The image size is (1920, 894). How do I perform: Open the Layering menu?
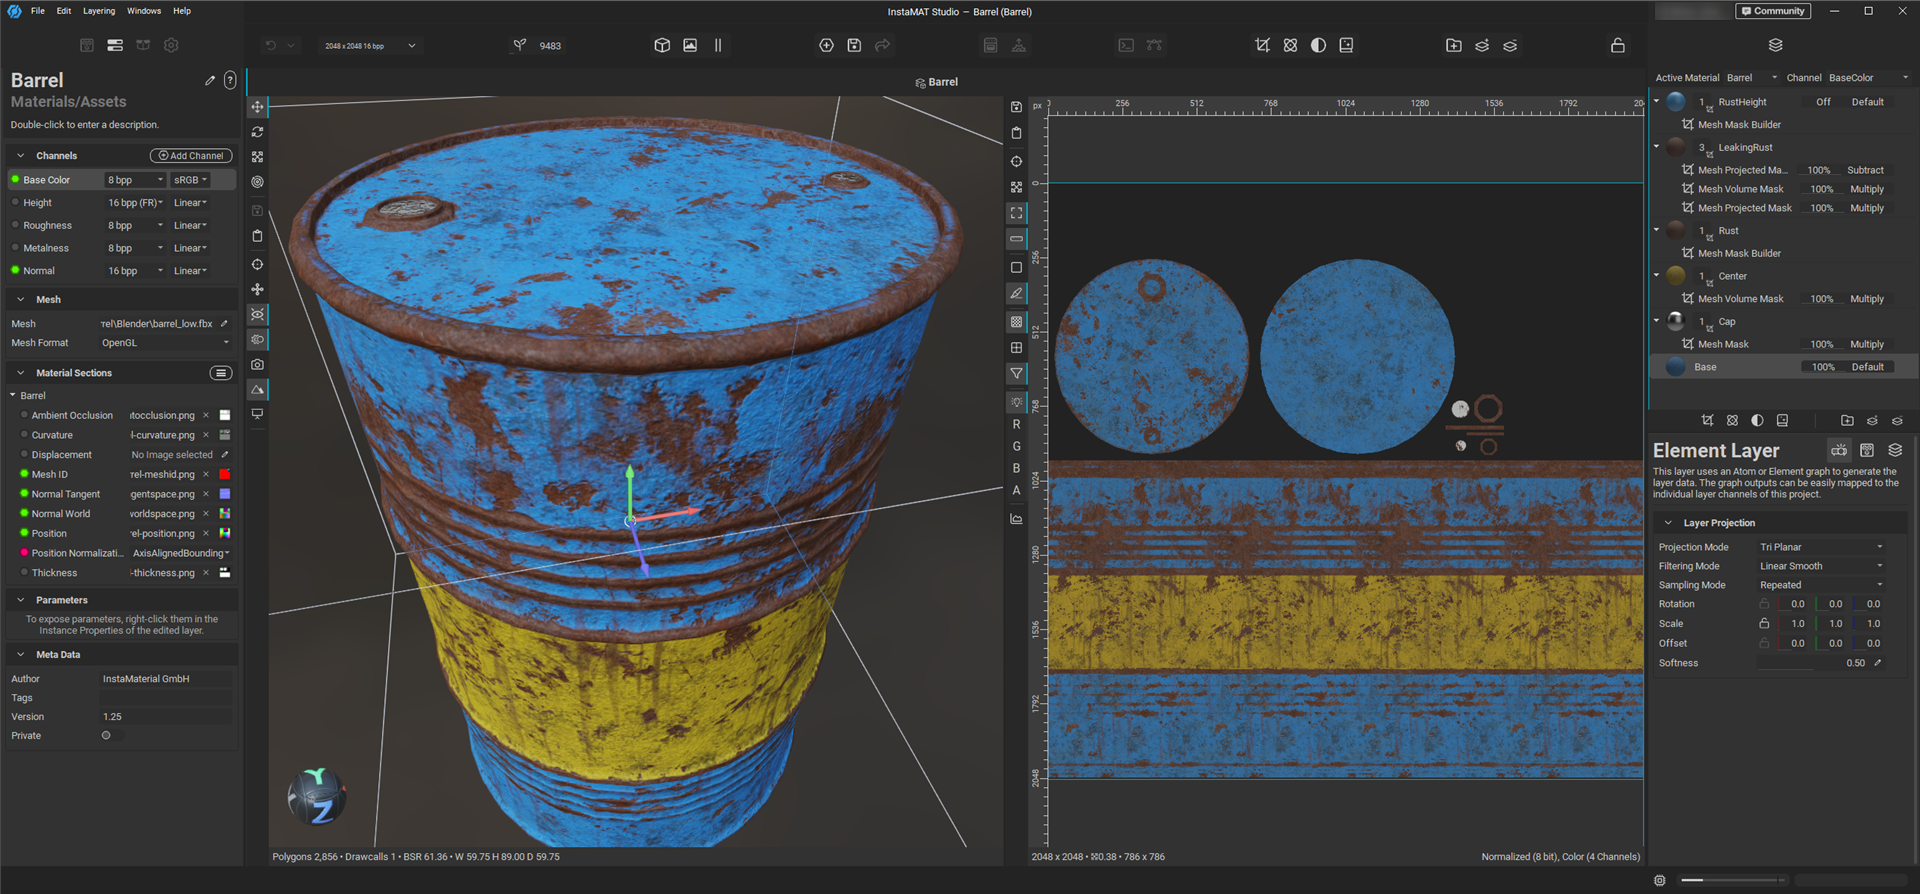98,11
